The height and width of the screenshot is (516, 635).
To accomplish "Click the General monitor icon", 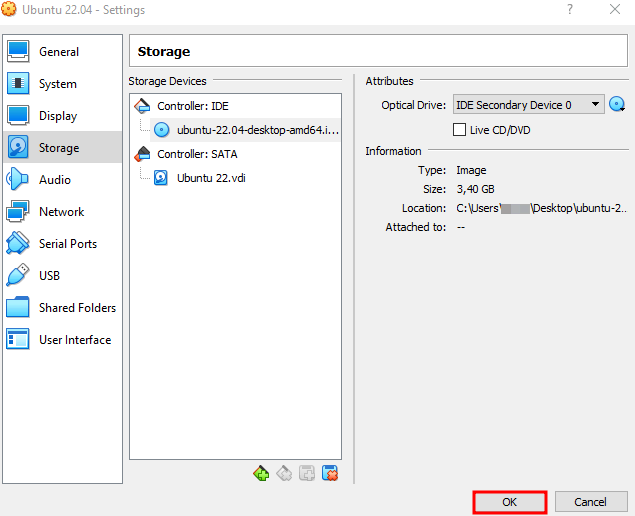I will pyautogui.click(x=18, y=51).
